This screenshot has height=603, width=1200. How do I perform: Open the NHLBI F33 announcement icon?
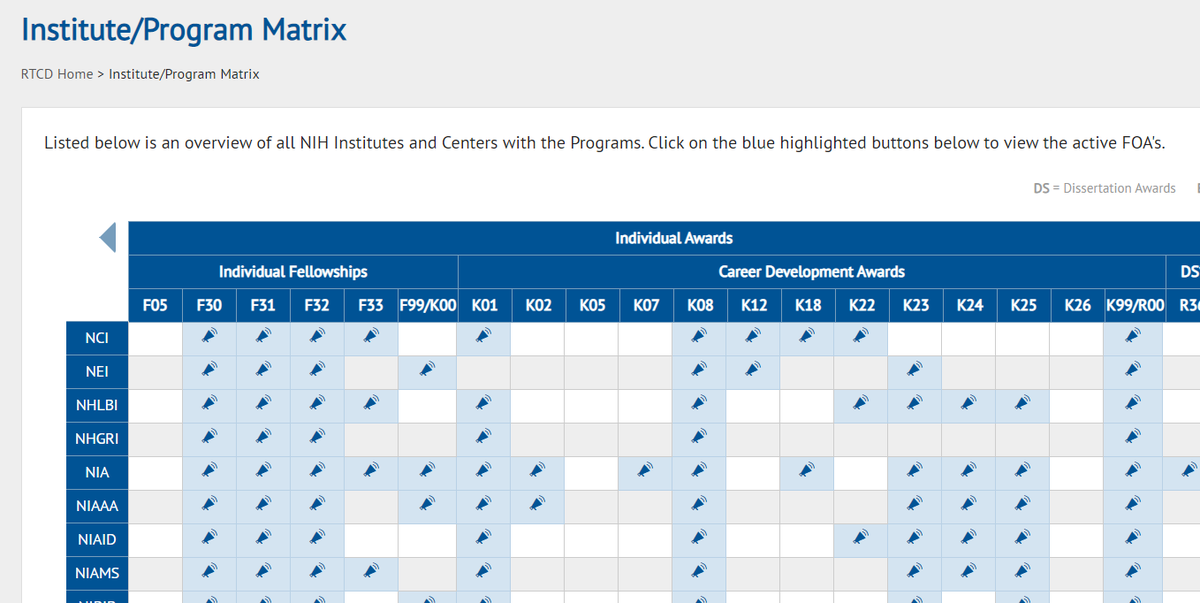tap(370, 405)
